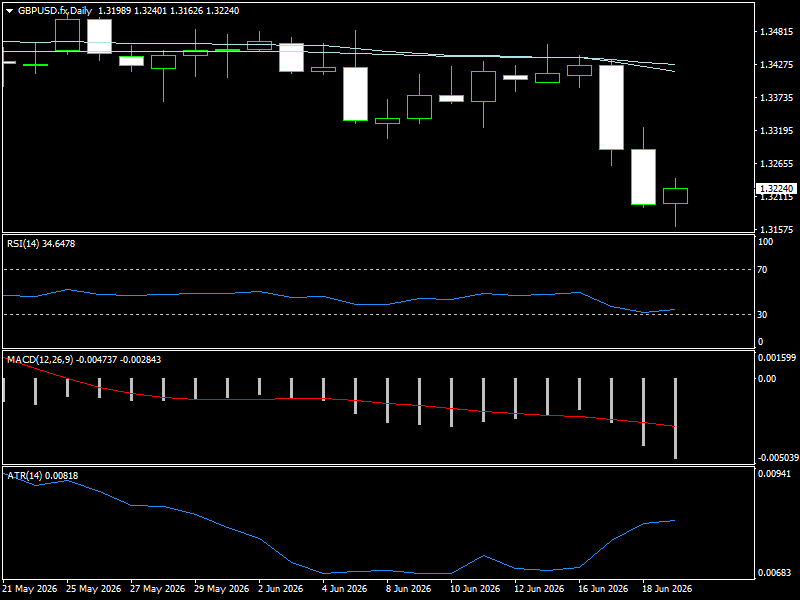Click the 16 Jun 2026 date label
800x600 pixels.
(603, 589)
